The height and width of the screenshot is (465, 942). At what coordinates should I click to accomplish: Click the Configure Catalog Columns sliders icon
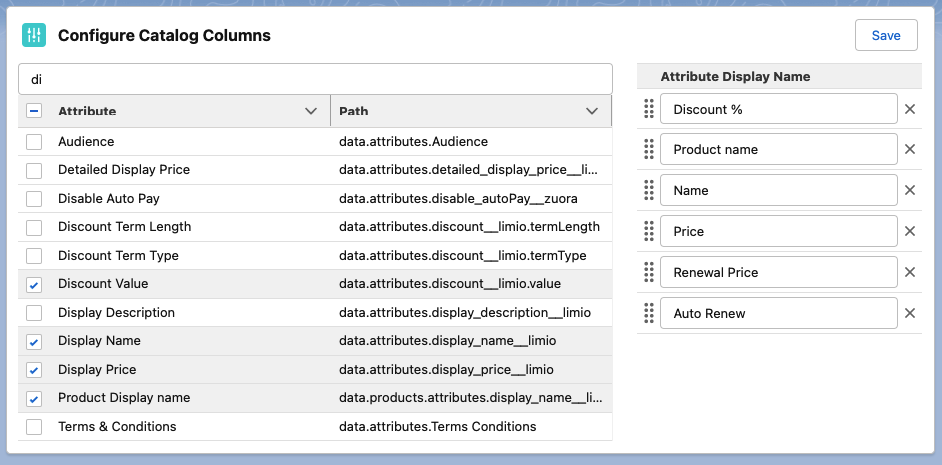[x=34, y=35]
